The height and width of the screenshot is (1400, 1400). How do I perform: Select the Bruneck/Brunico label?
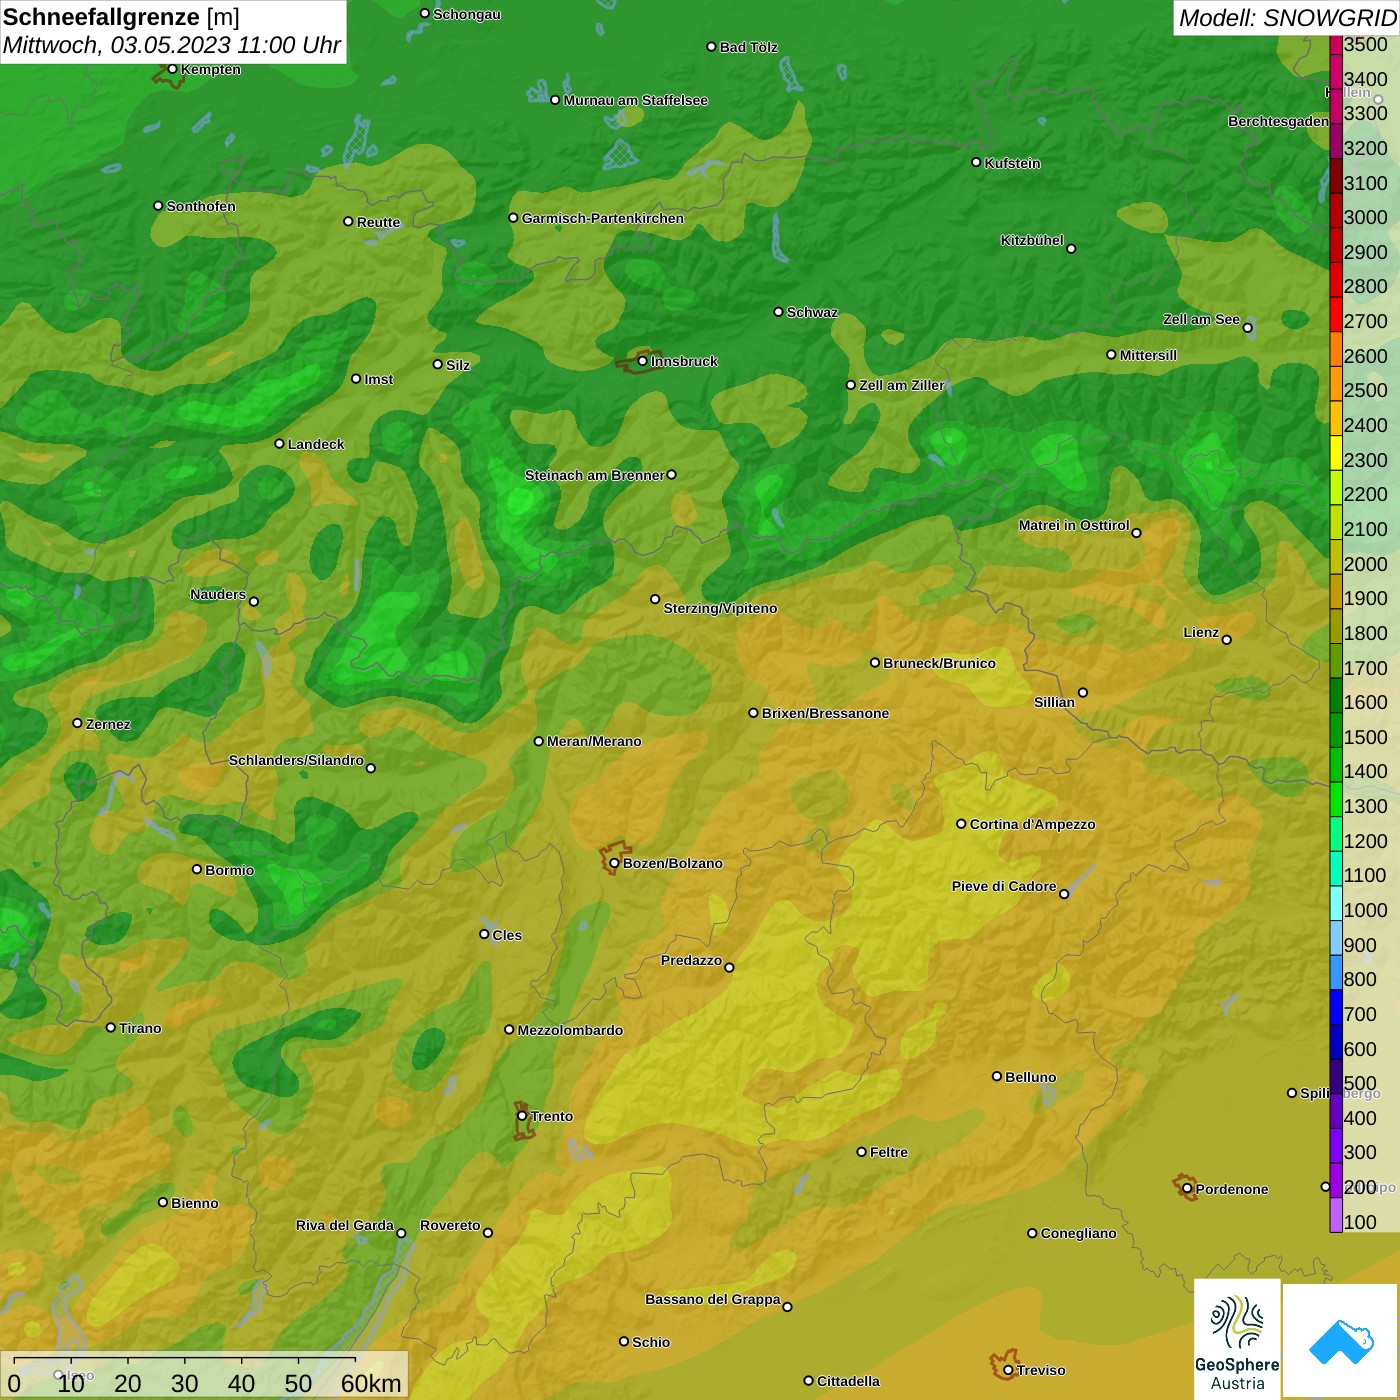939,663
